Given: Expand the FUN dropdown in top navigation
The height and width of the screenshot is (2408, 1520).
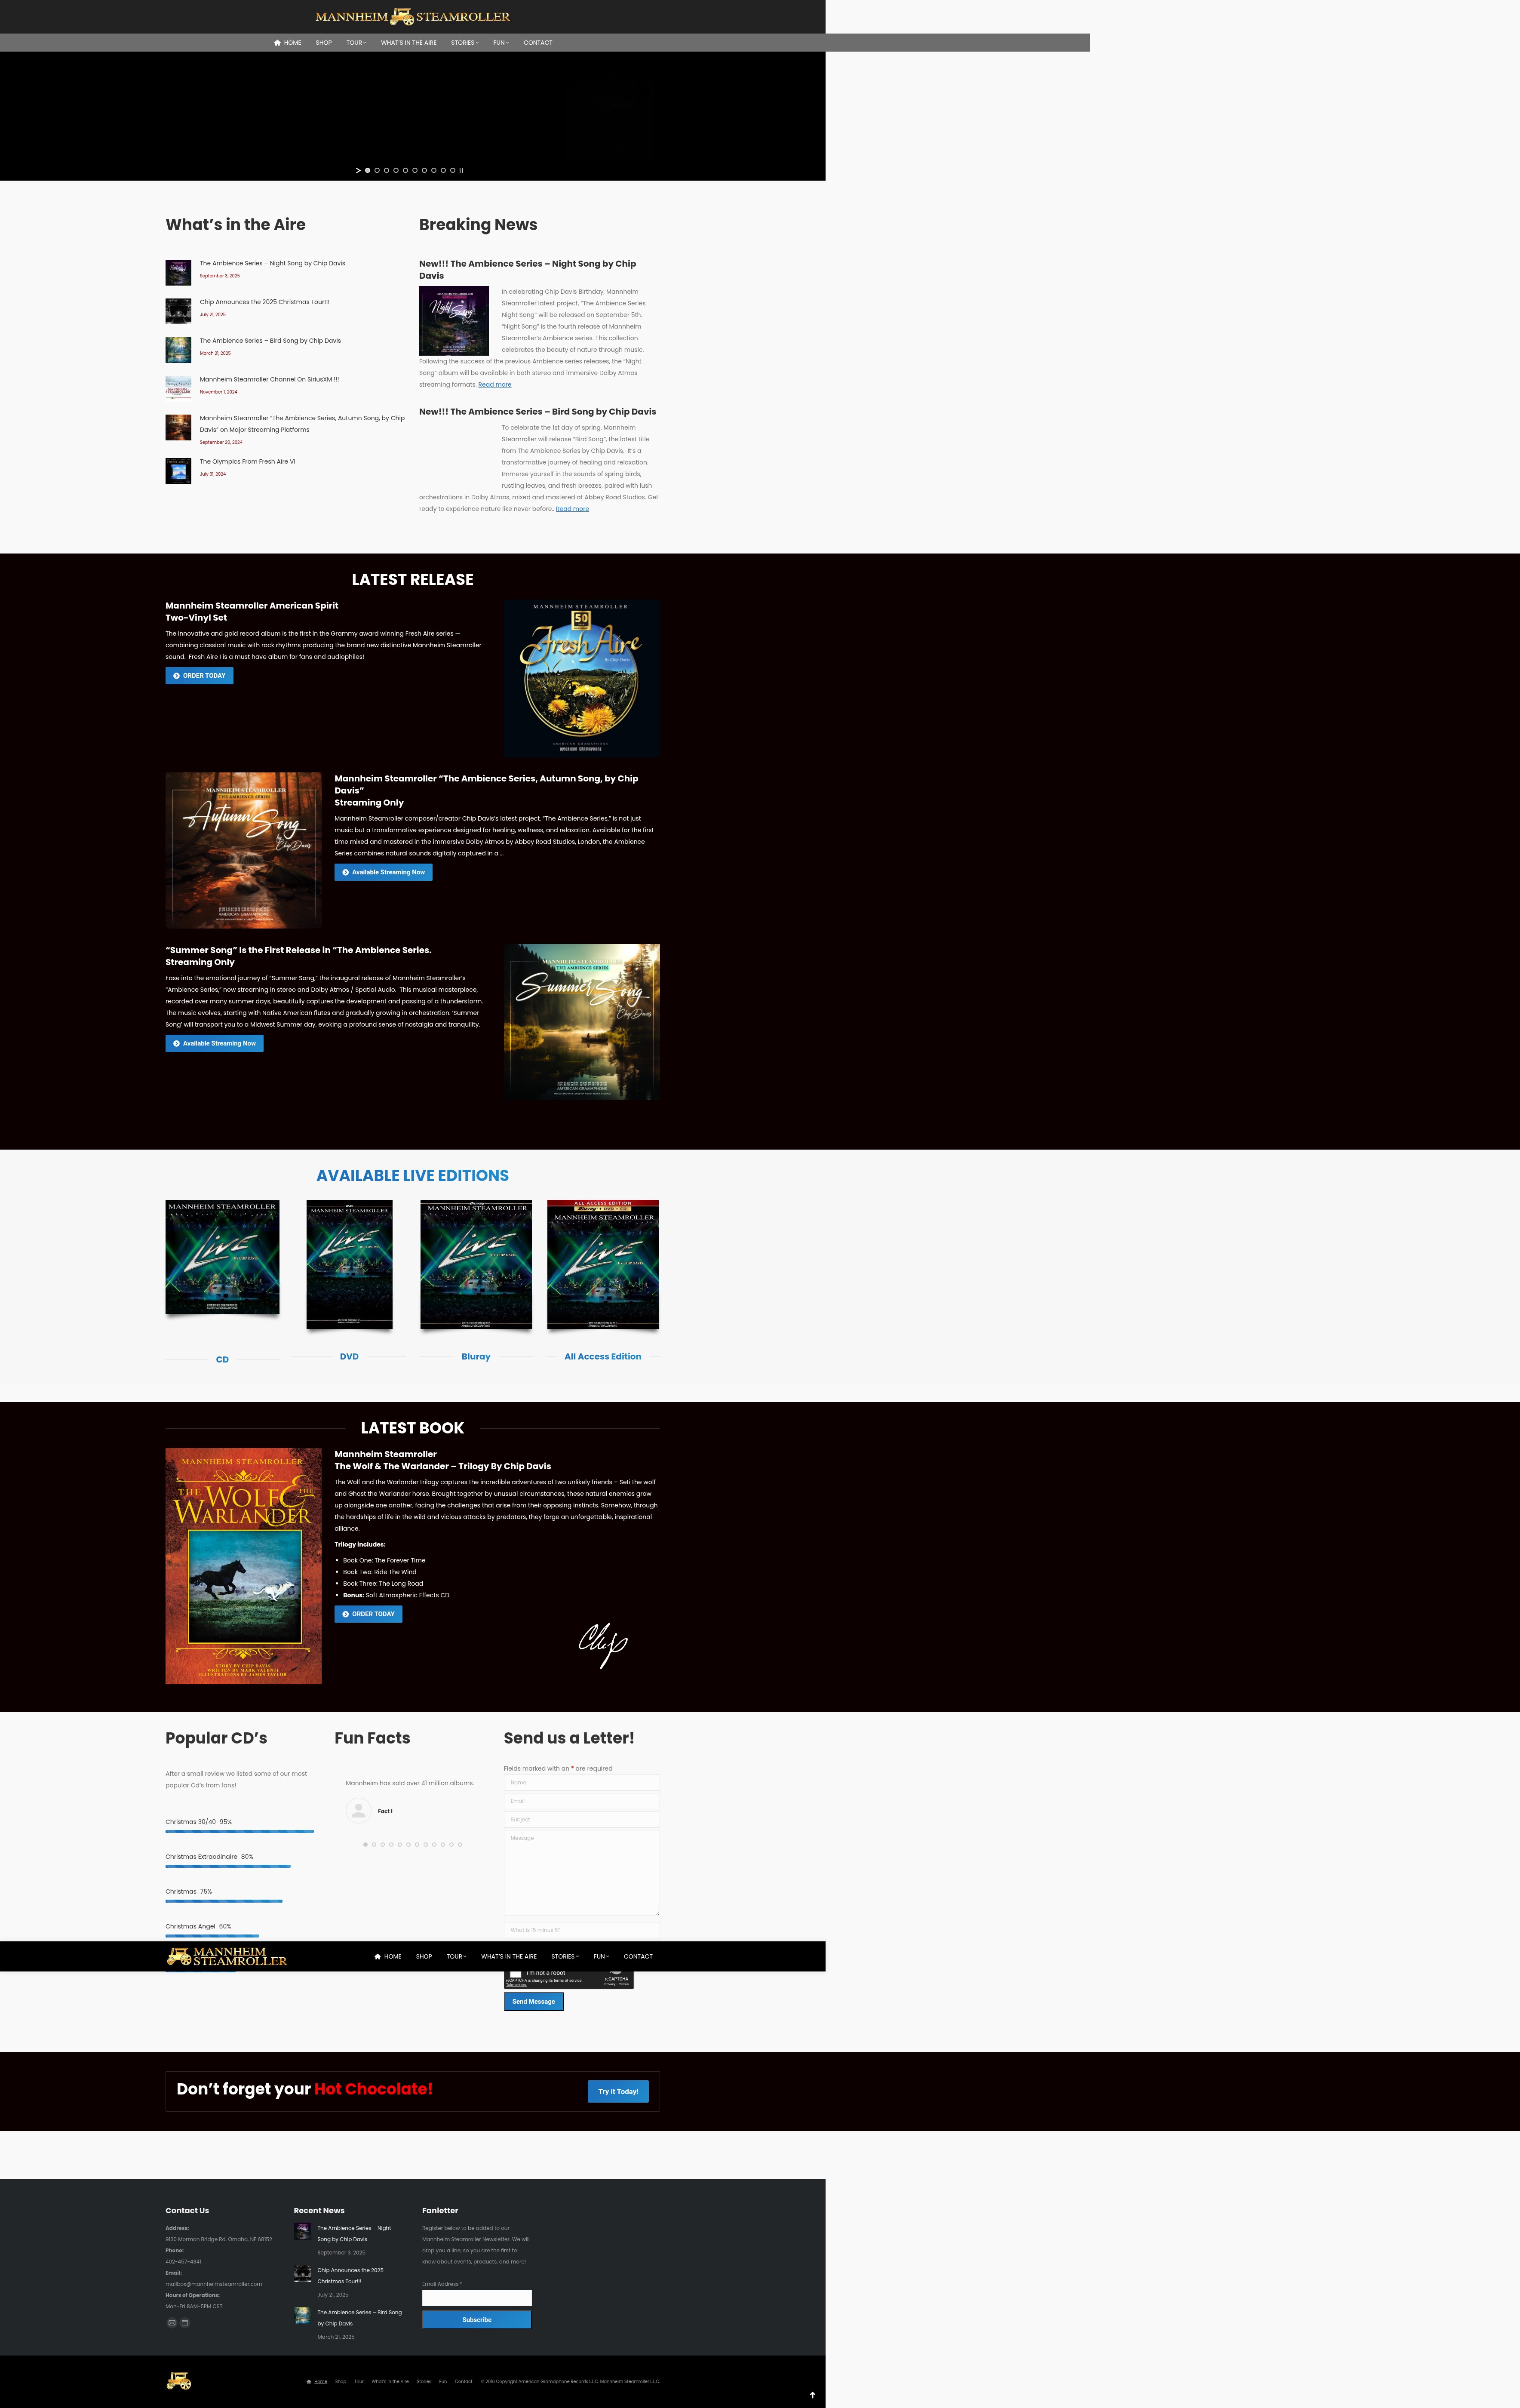Looking at the screenshot, I should [x=501, y=43].
